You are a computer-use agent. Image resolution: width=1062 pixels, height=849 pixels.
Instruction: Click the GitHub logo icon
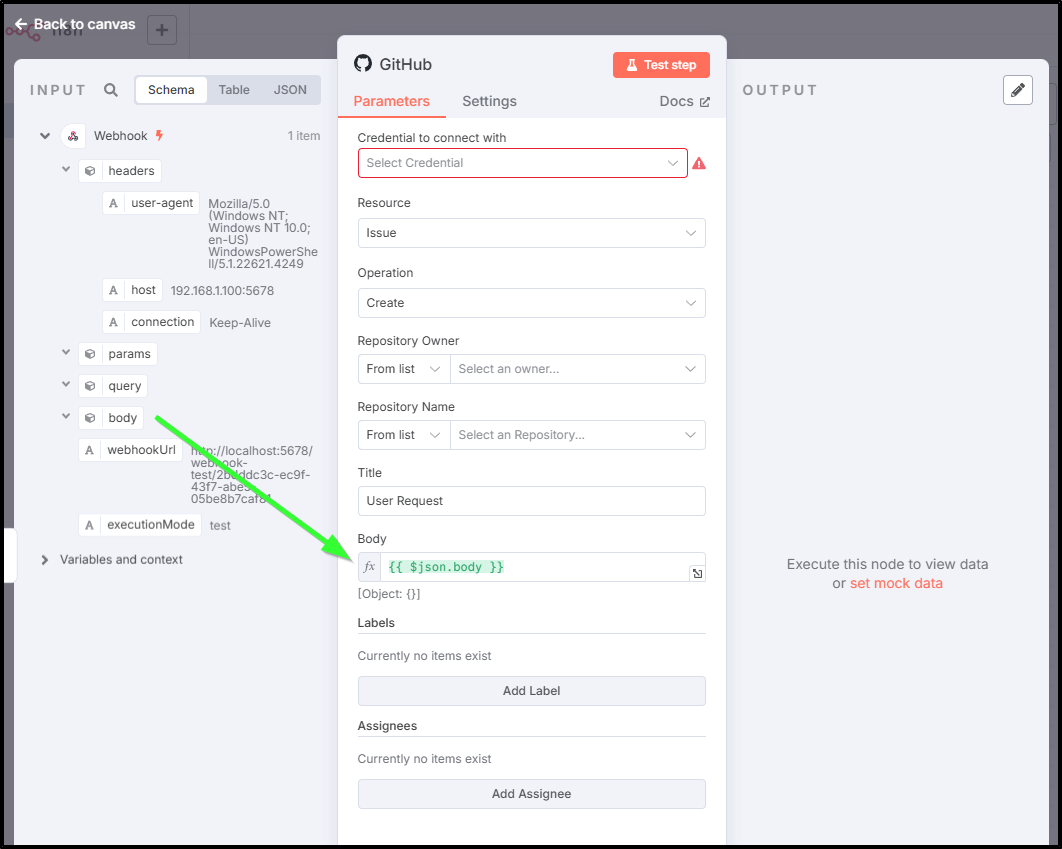(x=363, y=64)
